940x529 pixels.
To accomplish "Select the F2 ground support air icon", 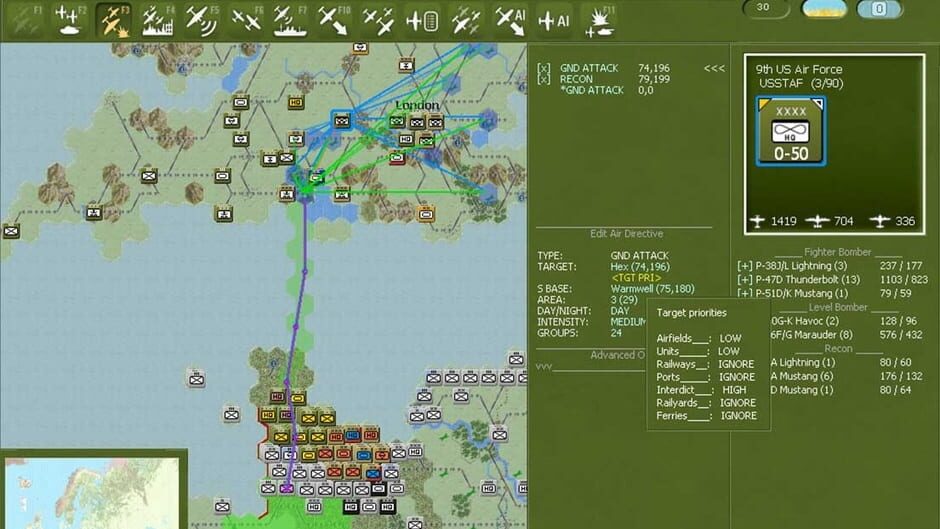I will point(70,20).
